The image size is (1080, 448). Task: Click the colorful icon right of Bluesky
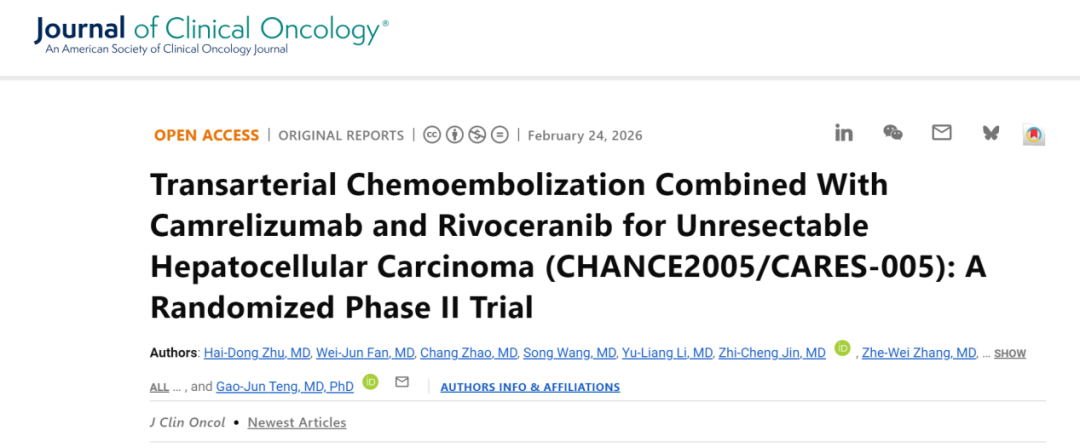pyautogui.click(x=1034, y=135)
